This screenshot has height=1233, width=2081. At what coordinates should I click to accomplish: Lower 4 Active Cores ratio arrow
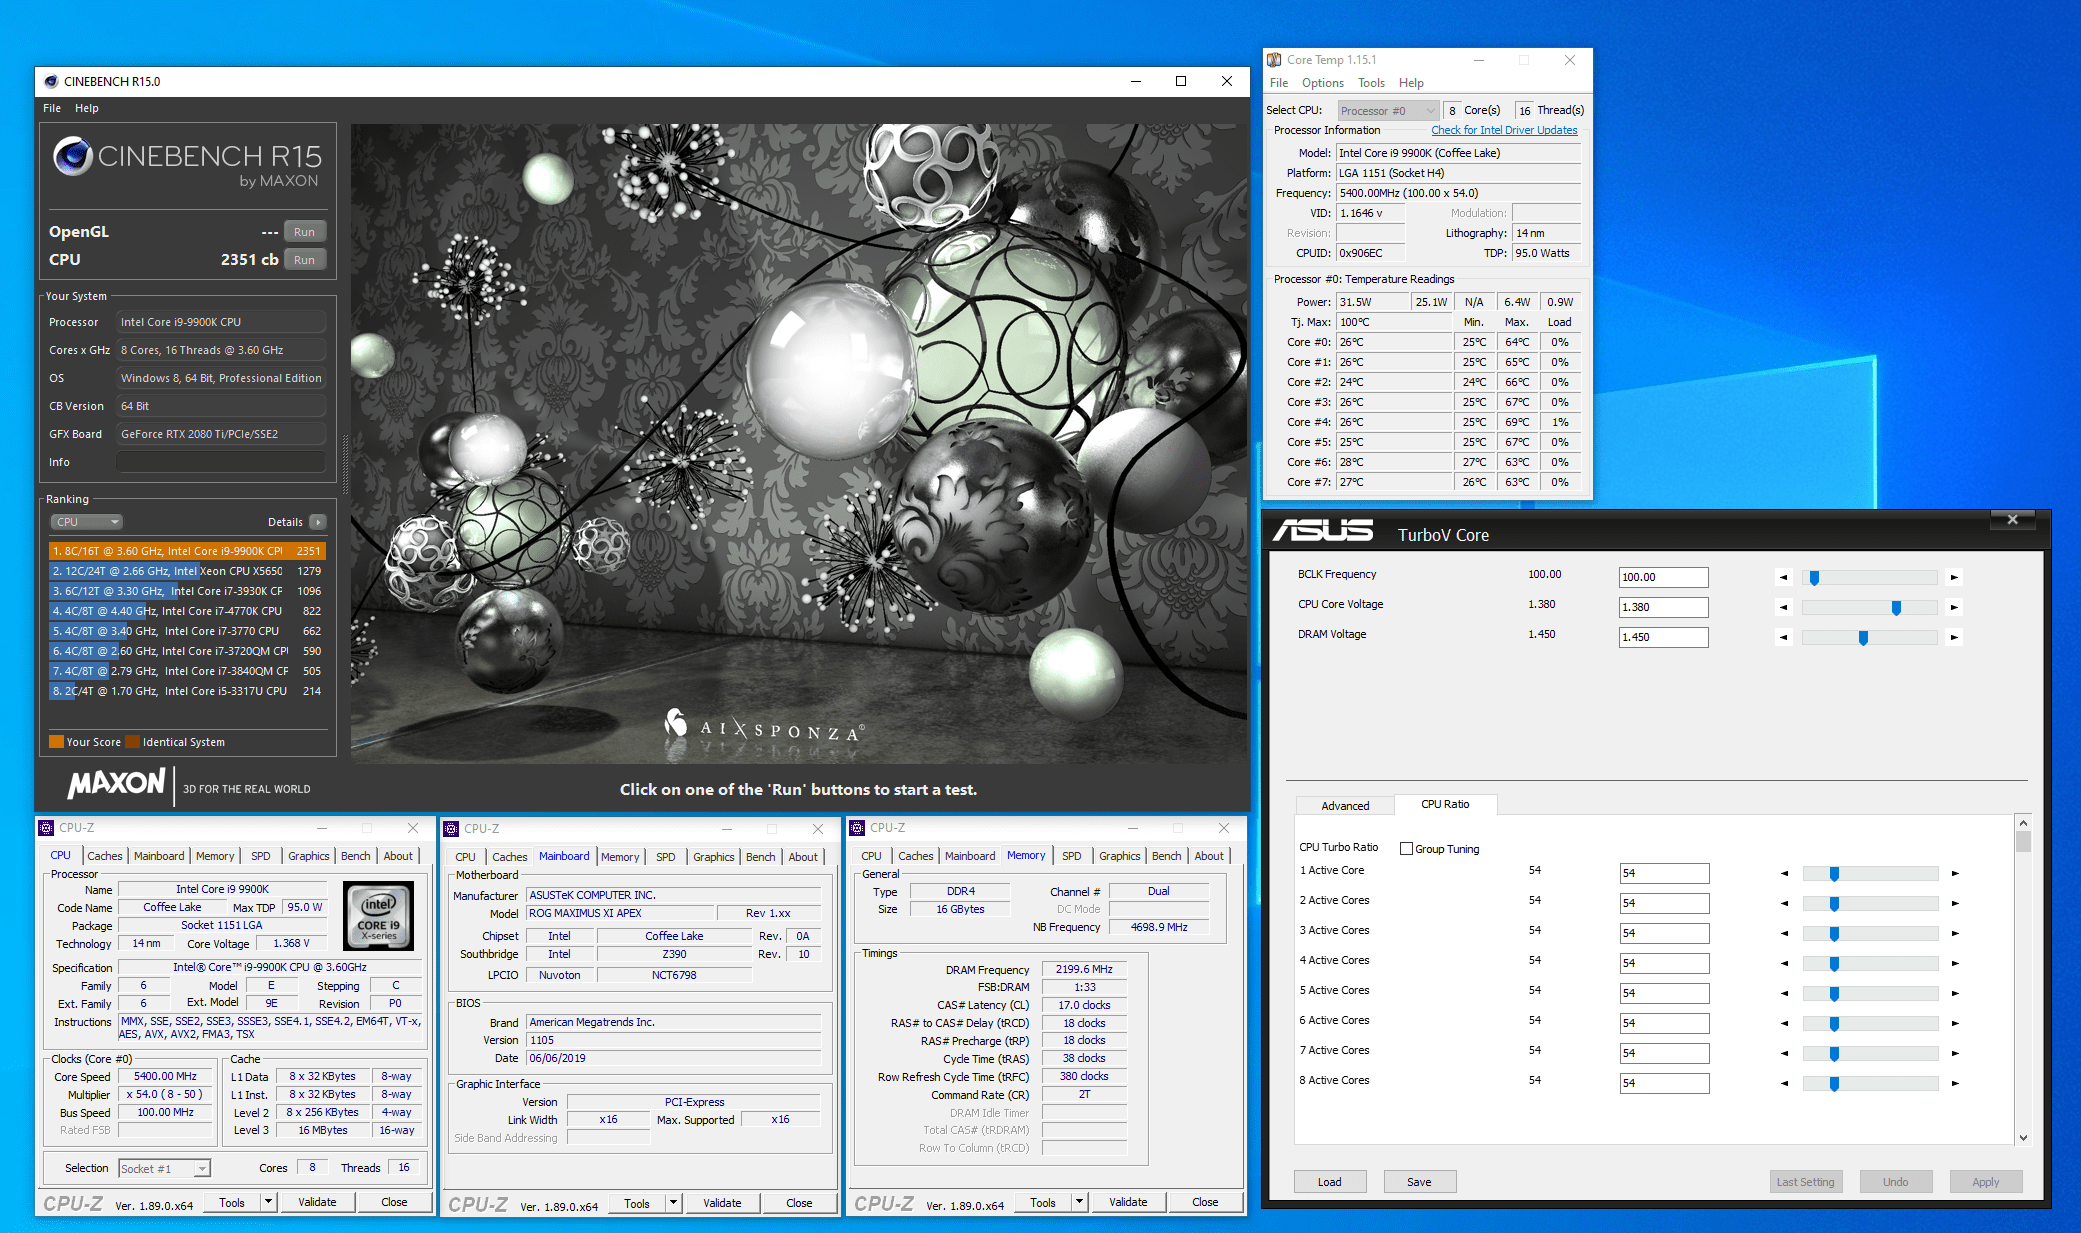click(x=1784, y=963)
